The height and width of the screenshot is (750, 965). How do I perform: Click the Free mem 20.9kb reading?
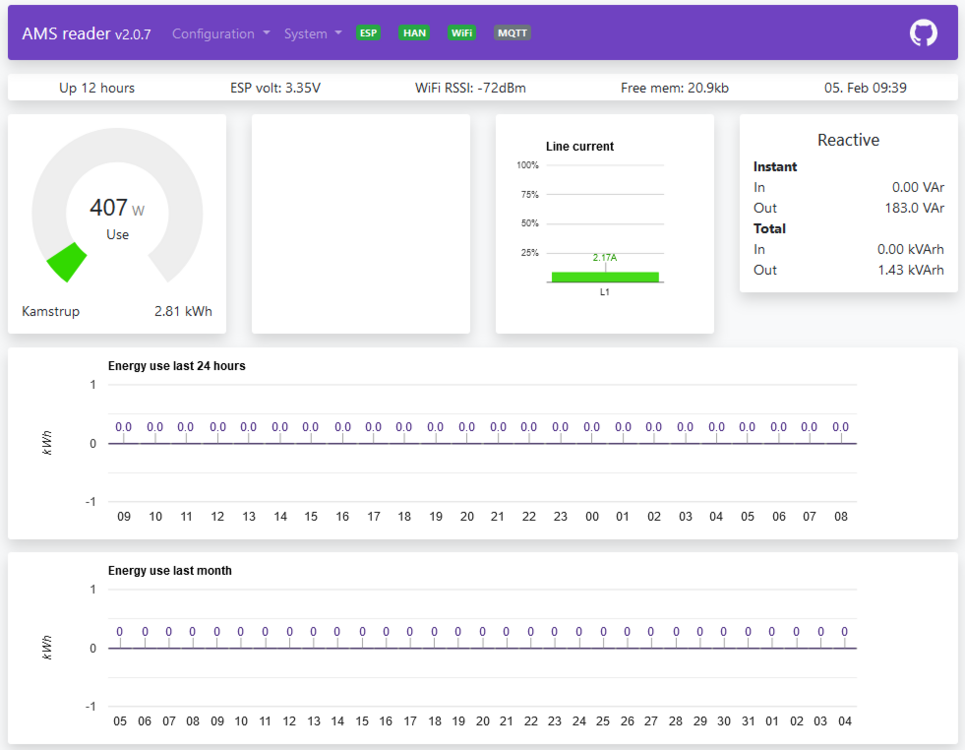[674, 88]
